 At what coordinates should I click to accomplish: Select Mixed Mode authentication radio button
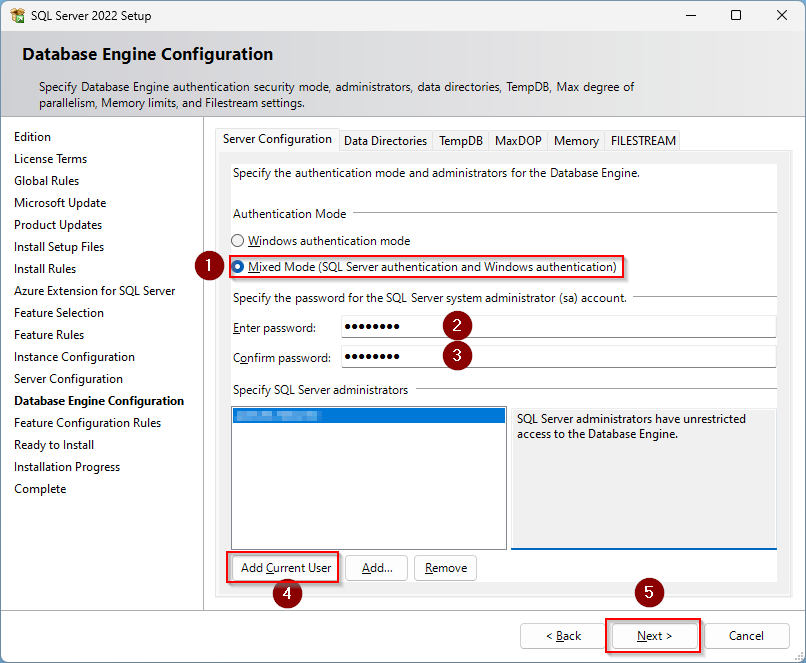click(238, 267)
